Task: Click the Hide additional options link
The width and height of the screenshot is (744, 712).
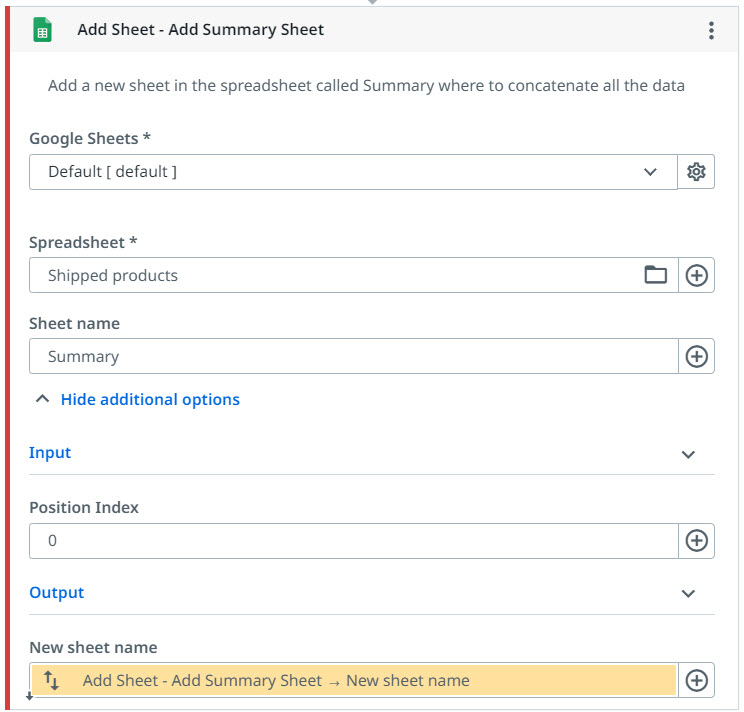Action: tap(150, 399)
